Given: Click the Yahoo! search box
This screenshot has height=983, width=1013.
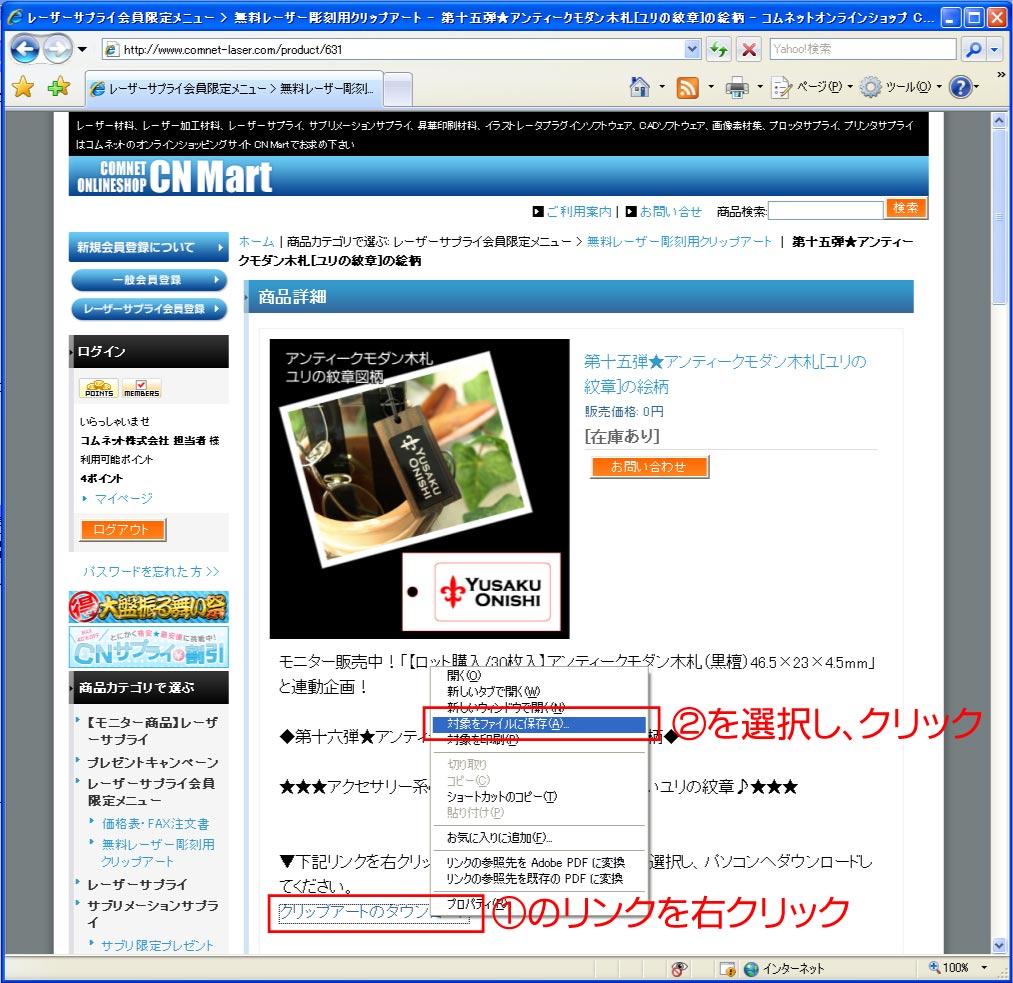Looking at the screenshot, I should tap(862, 49).
